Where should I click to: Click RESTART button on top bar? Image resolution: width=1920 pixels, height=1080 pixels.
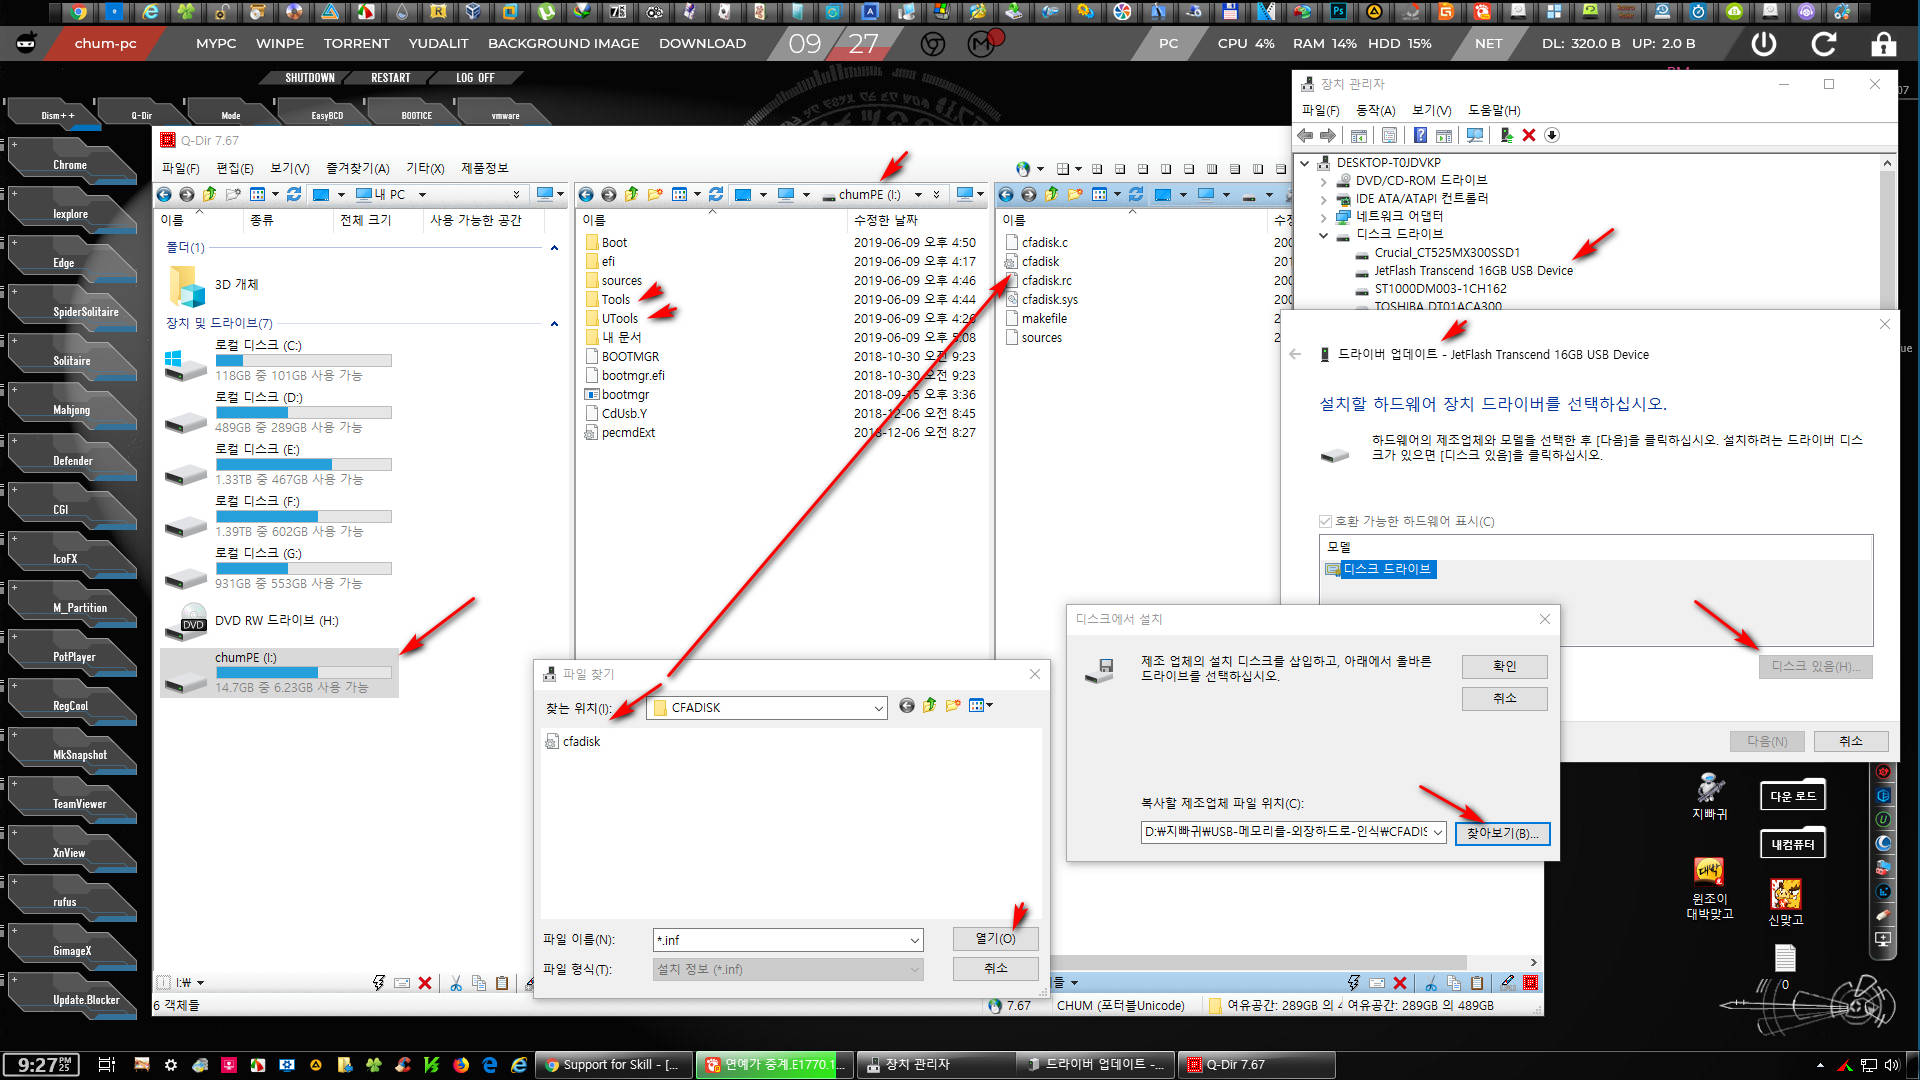[x=391, y=78]
